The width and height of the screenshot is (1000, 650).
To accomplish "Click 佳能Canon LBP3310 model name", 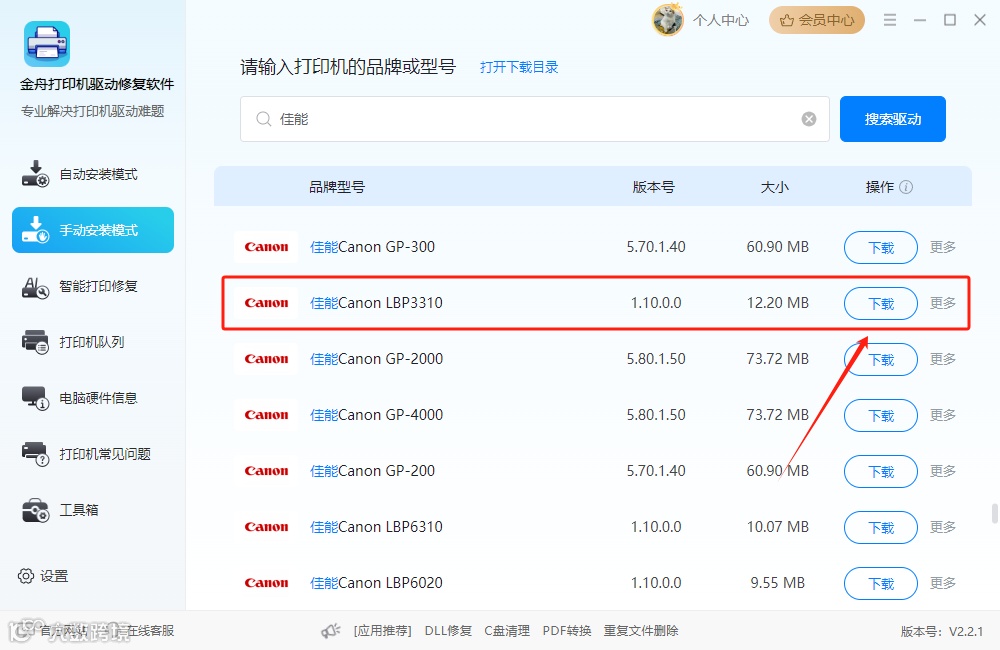I will coord(376,303).
